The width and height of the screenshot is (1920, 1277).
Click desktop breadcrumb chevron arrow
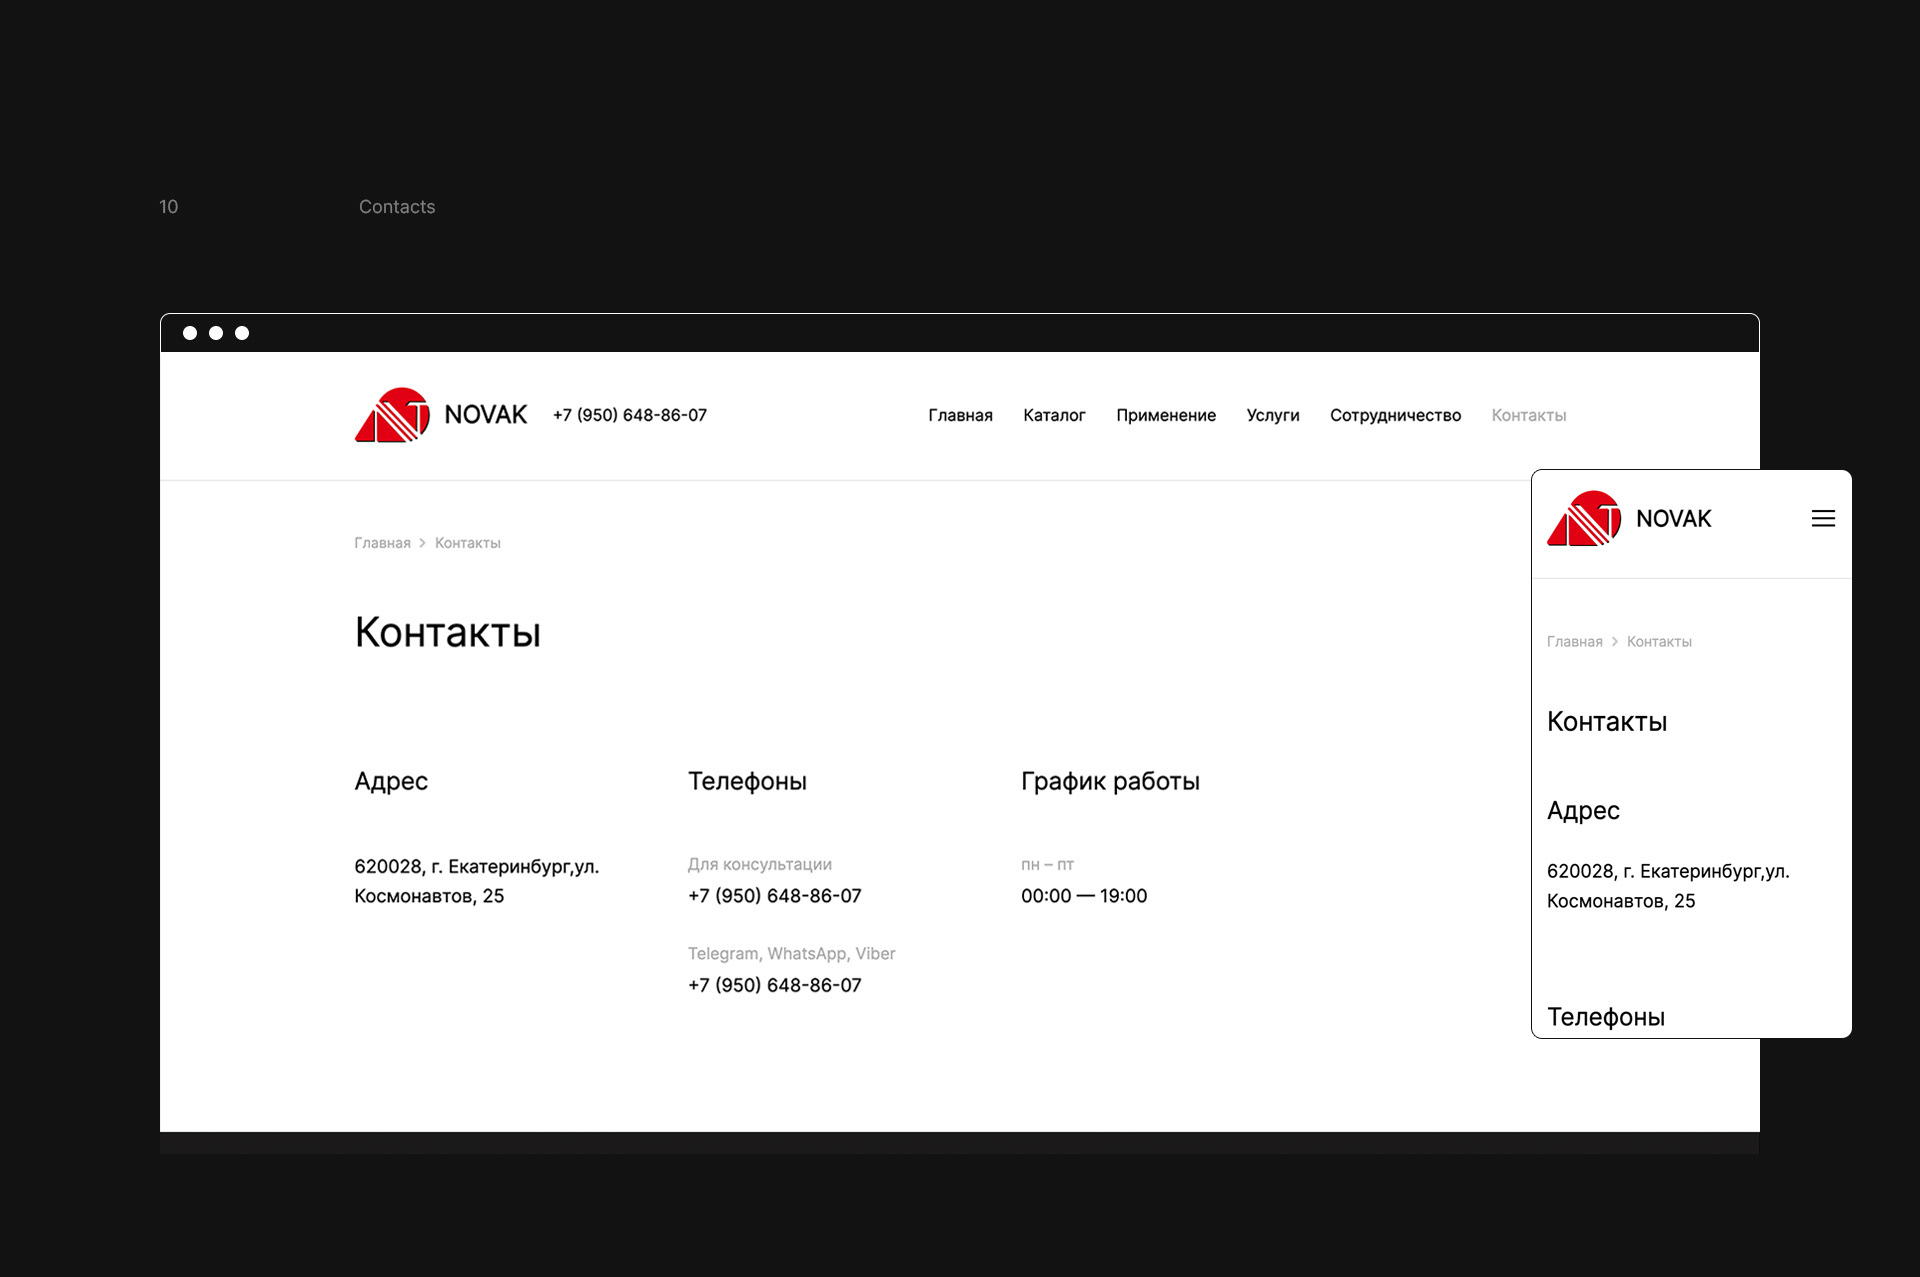(423, 543)
